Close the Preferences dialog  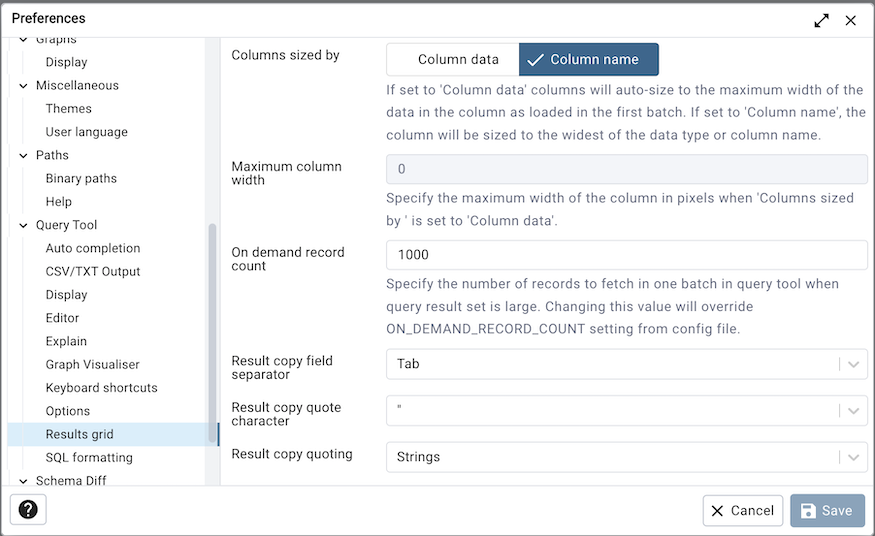click(x=850, y=21)
